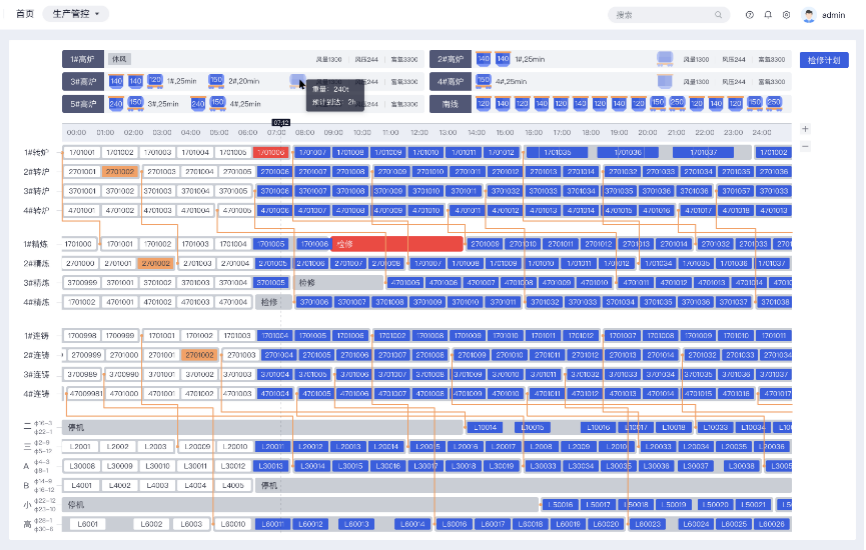Select block L4001 in B row

(x=82, y=485)
